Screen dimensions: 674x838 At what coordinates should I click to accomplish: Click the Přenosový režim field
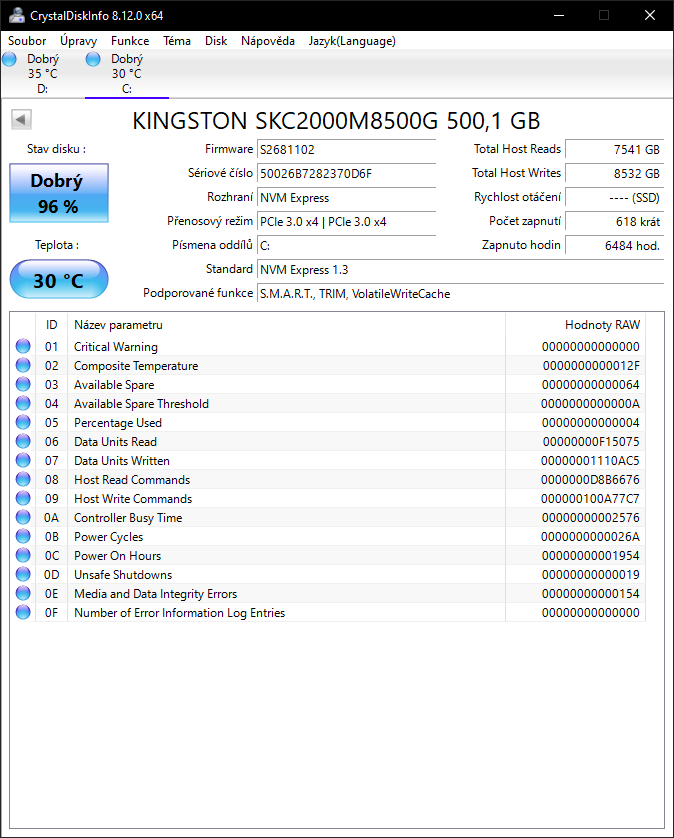point(346,222)
